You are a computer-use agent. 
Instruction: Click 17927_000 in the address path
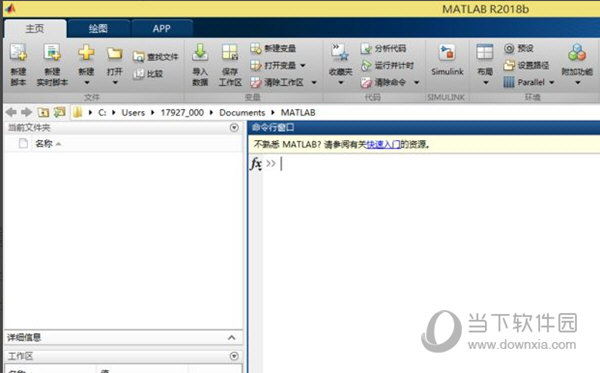pos(182,112)
